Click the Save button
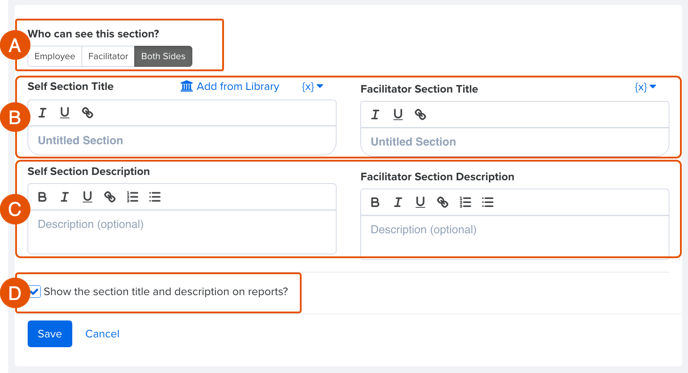688x373 pixels. [50, 334]
